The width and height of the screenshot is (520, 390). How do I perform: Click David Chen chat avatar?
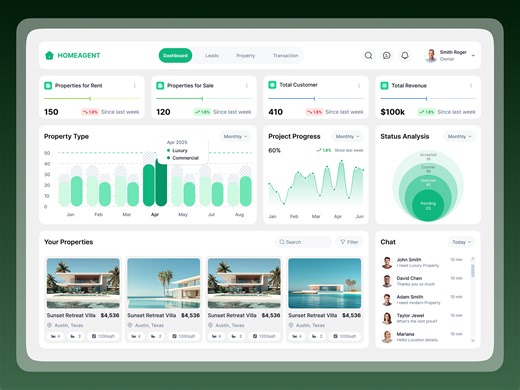coord(387,281)
